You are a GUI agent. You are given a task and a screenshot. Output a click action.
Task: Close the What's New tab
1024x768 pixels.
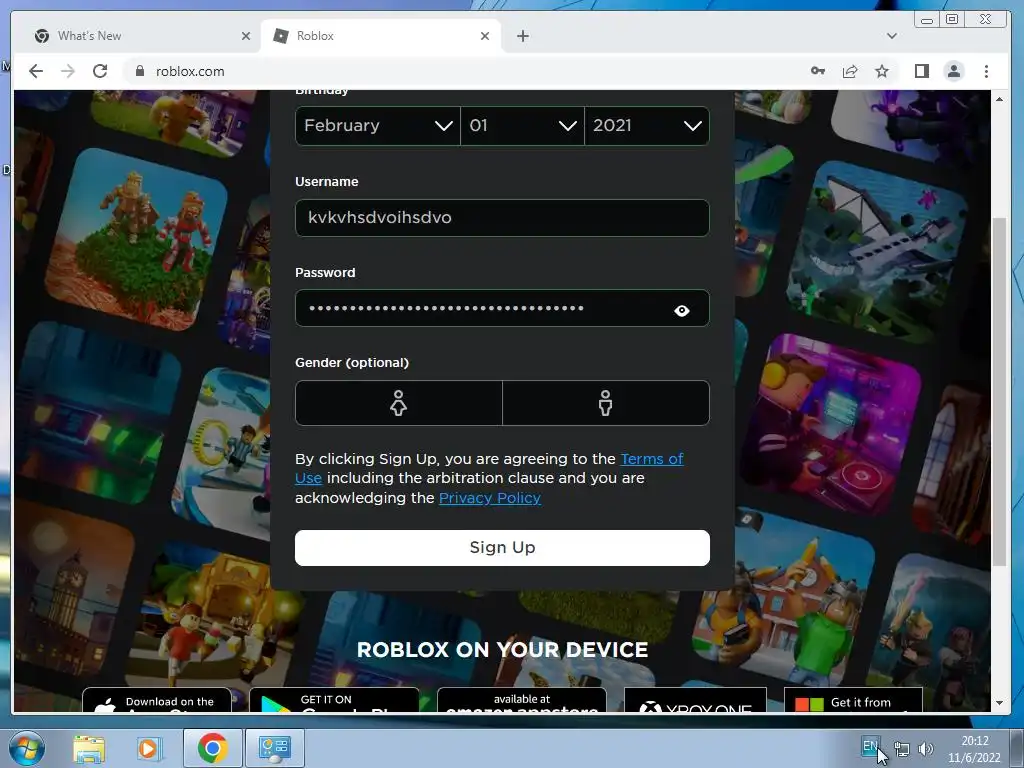(246, 36)
